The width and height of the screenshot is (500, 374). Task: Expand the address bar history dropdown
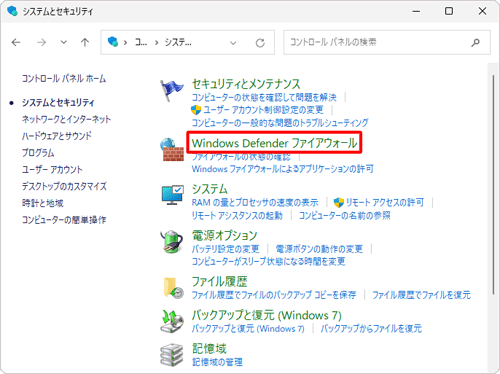tap(233, 43)
